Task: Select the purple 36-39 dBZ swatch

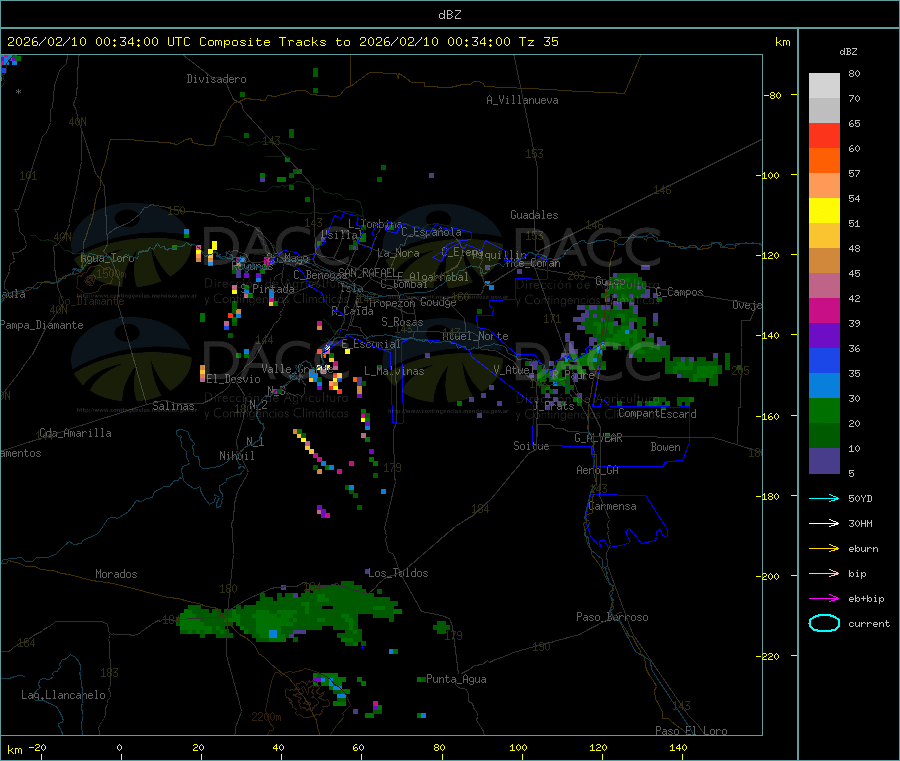Action: (824, 336)
